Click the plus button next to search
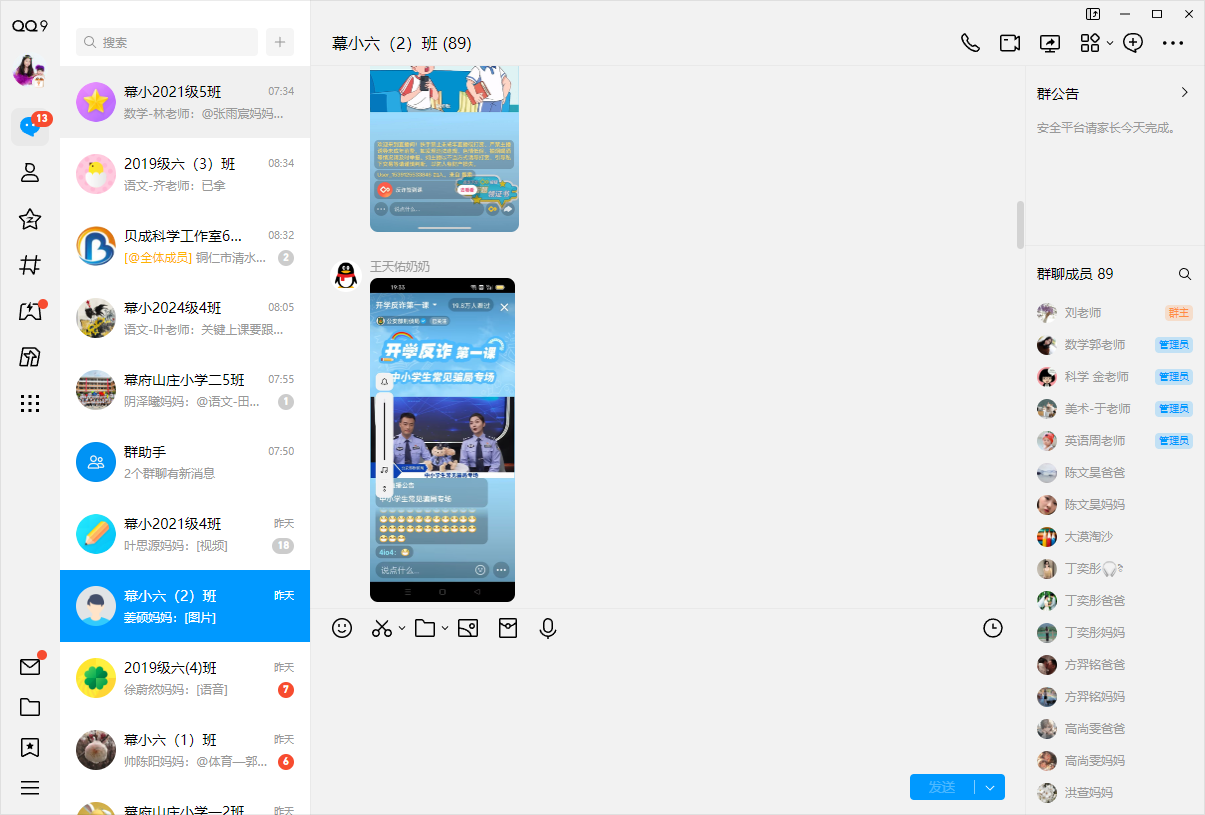 click(280, 42)
